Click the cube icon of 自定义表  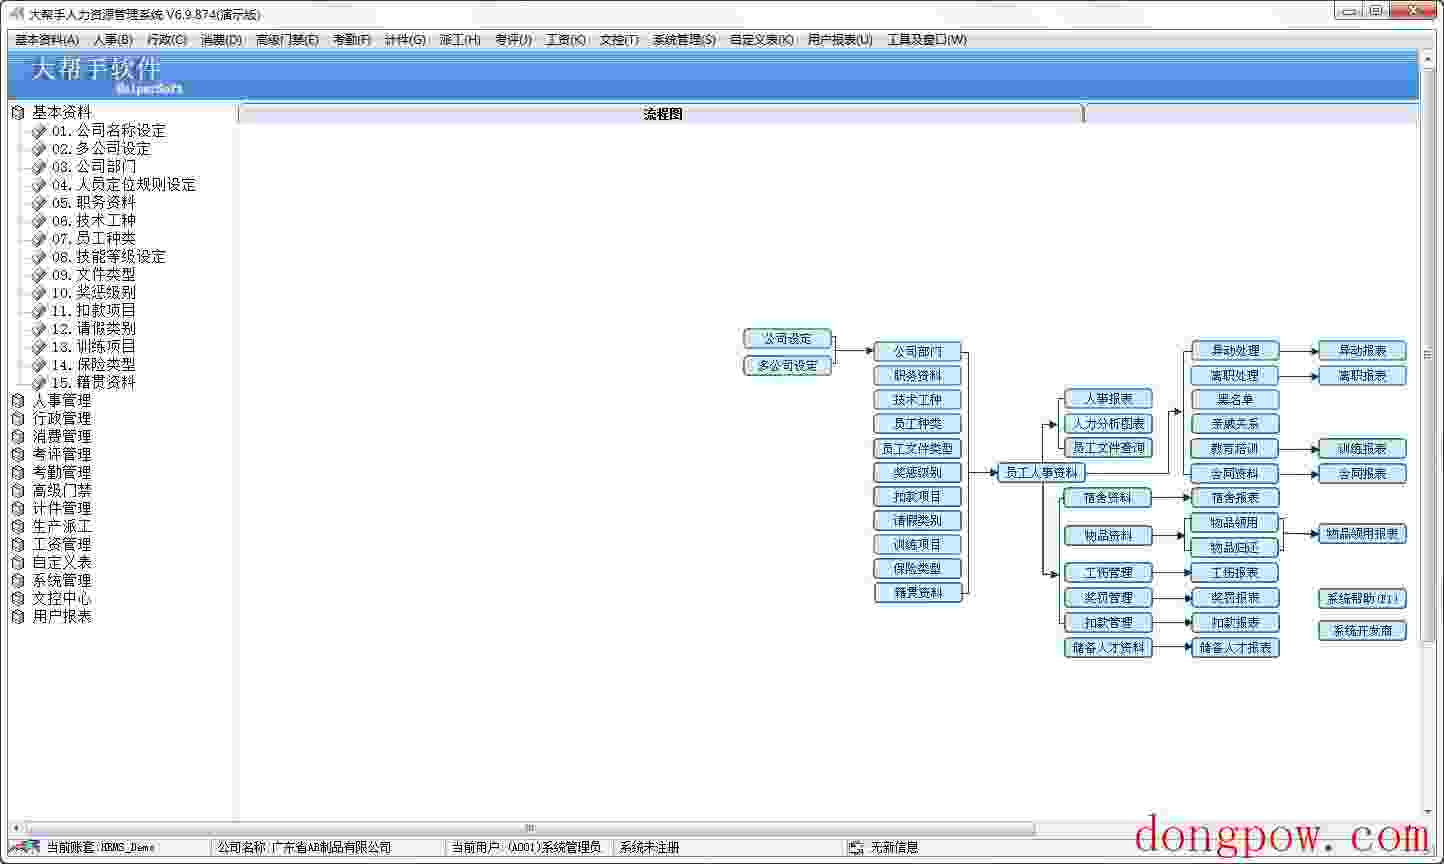click(18, 563)
